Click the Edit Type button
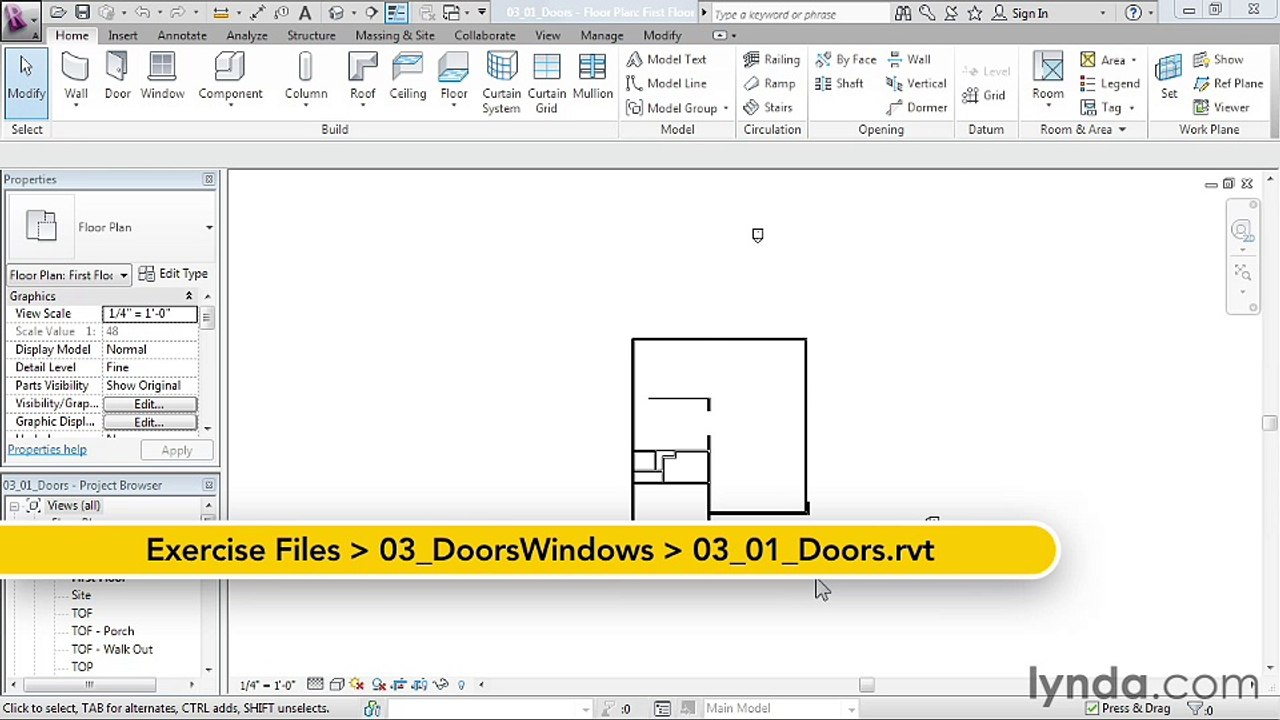 click(173, 274)
